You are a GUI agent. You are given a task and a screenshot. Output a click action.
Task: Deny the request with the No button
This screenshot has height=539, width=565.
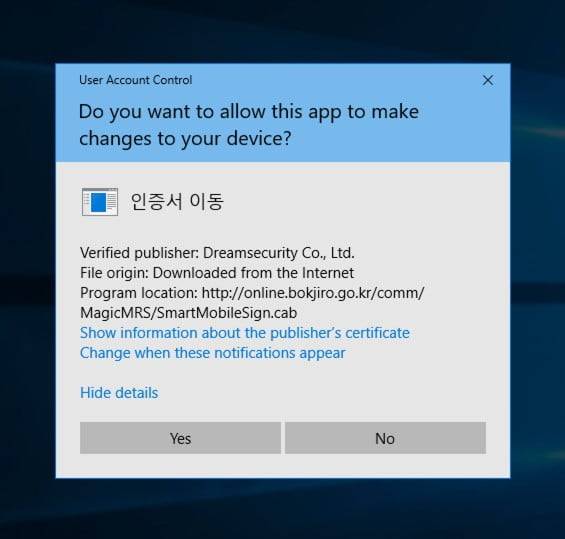coord(385,438)
